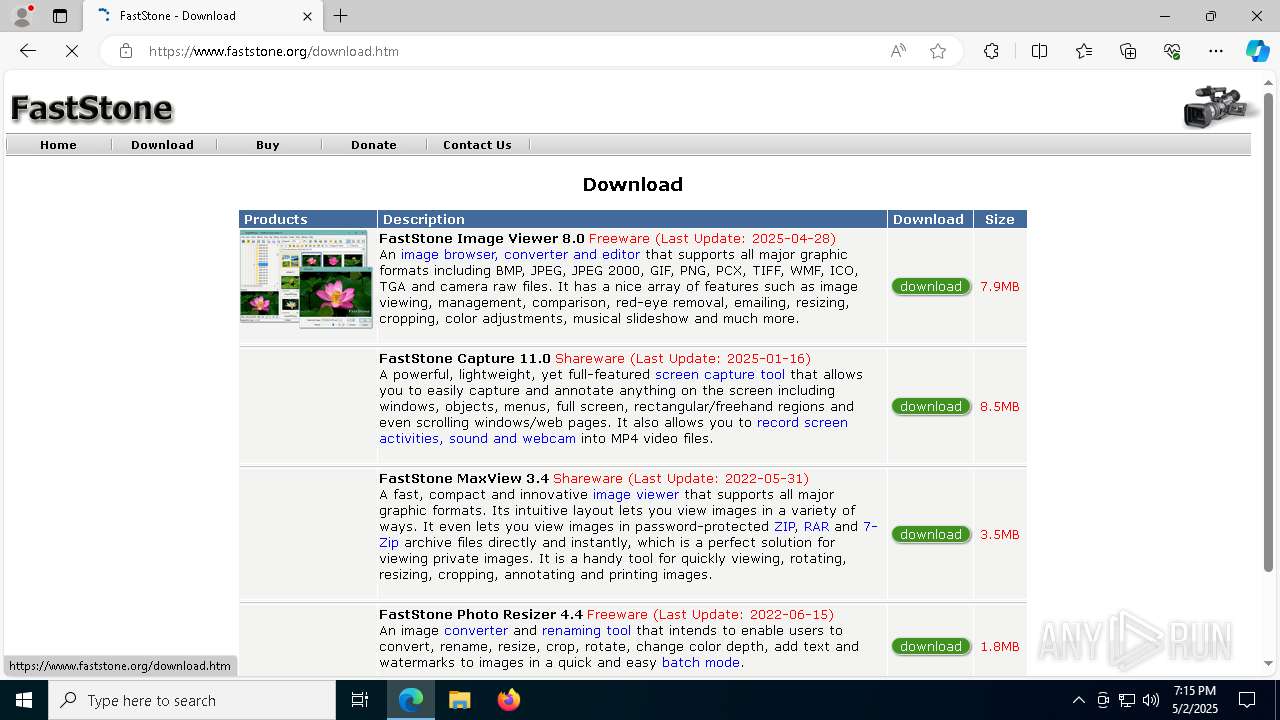Show hidden system tray icons

click(x=1078, y=700)
